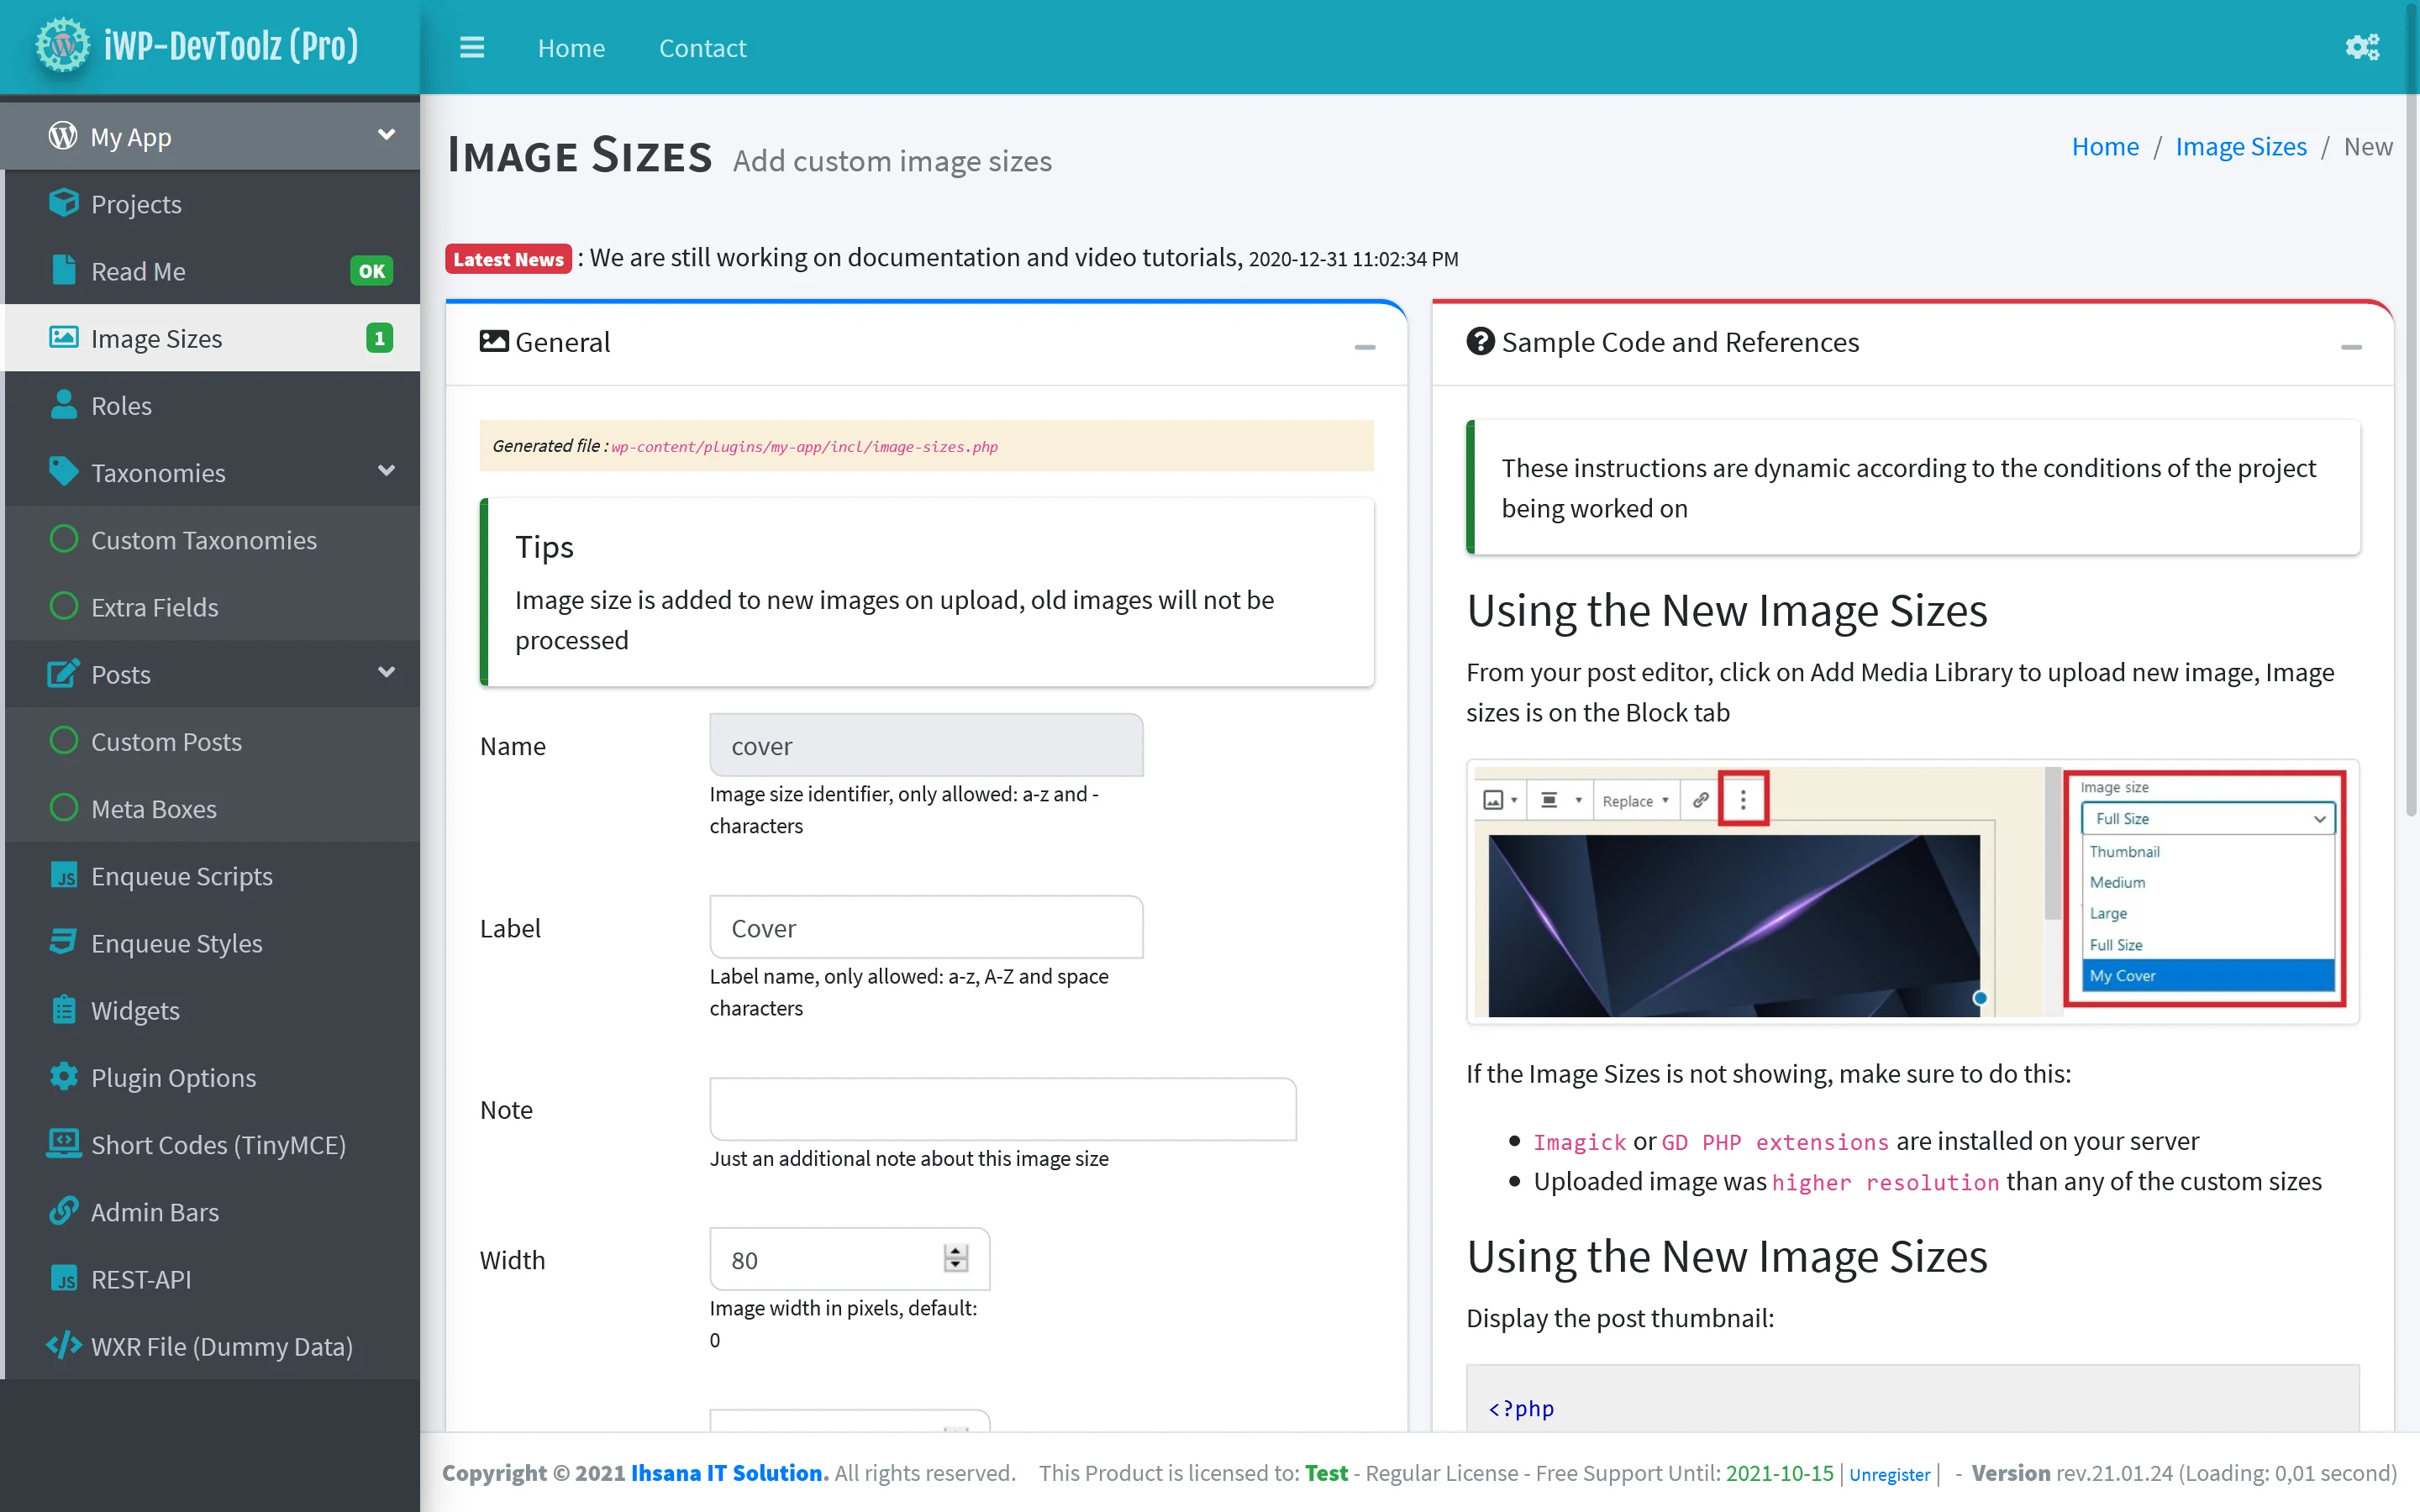Click the Latest News red badge
The height and width of the screenshot is (1512, 2420).
[x=508, y=259]
